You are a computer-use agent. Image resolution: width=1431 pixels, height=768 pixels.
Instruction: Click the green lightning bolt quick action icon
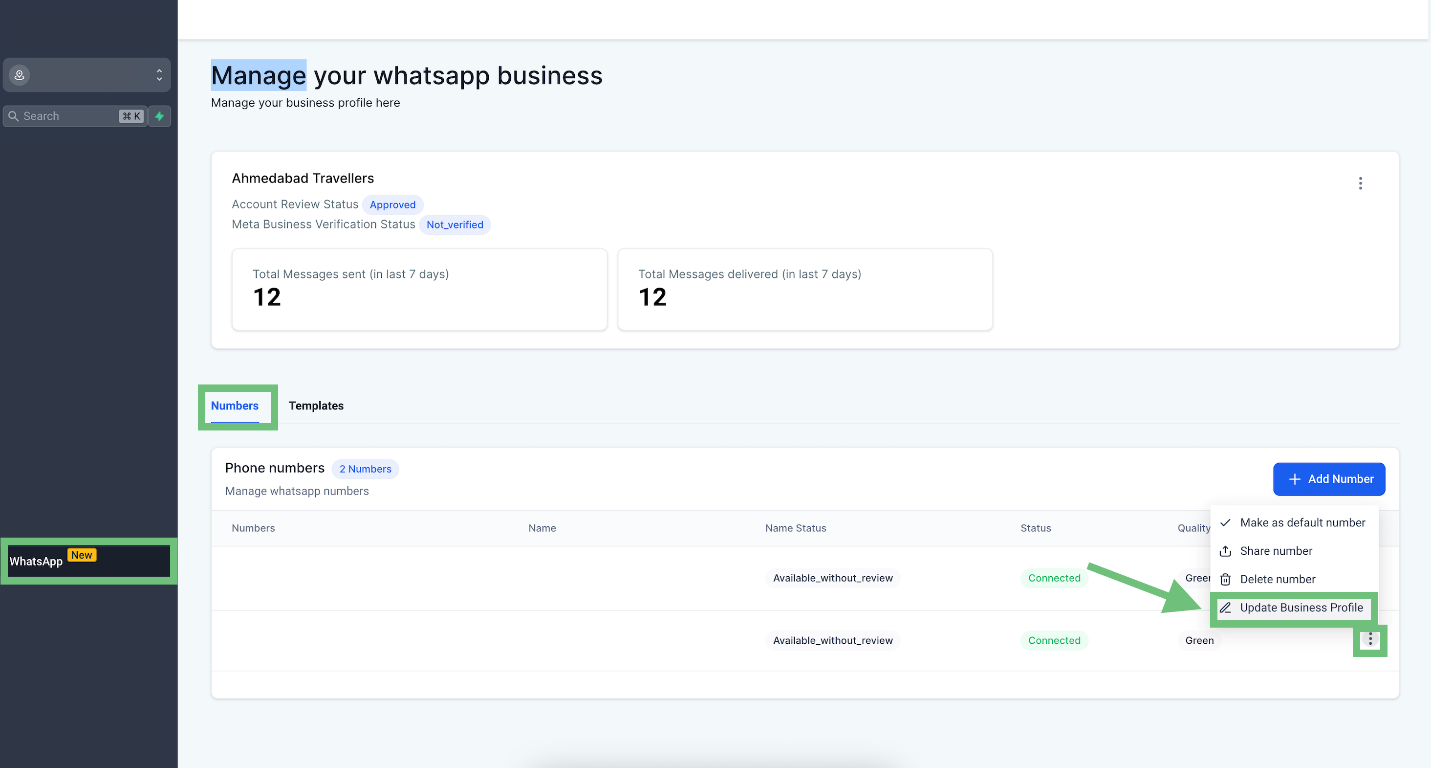click(x=159, y=116)
